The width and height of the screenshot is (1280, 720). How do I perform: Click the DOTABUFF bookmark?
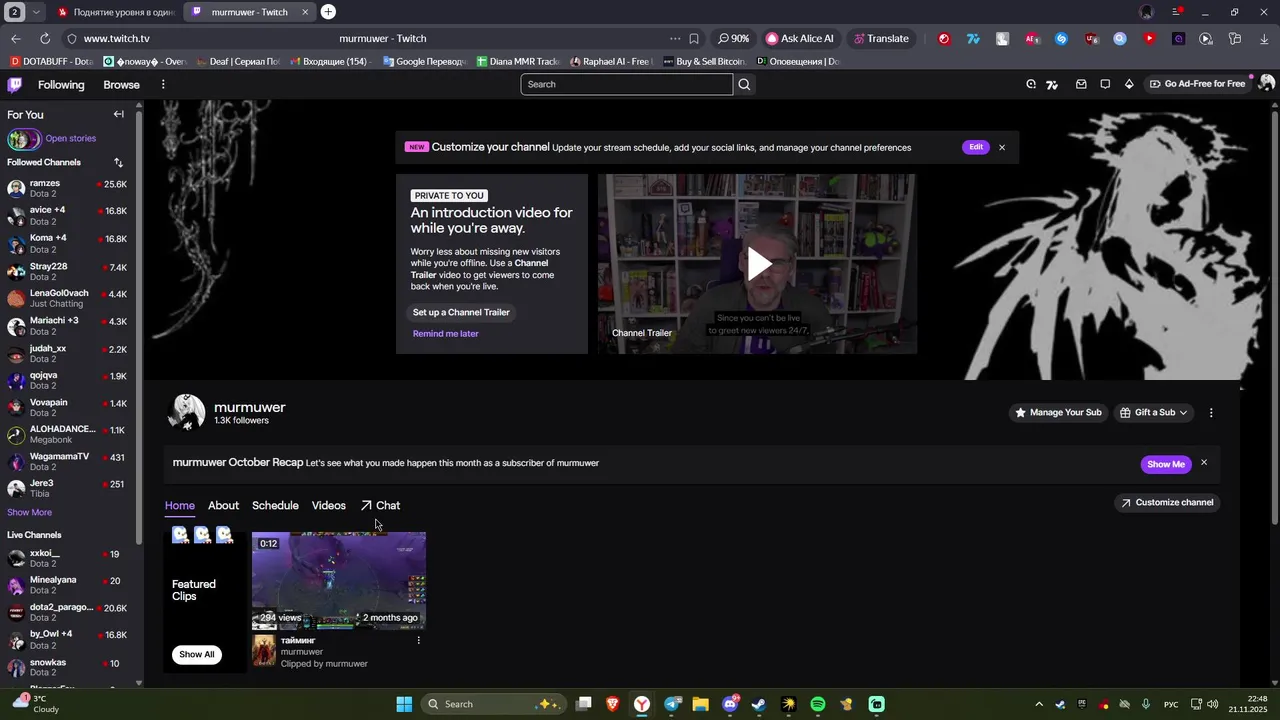(x=50, y=62)
